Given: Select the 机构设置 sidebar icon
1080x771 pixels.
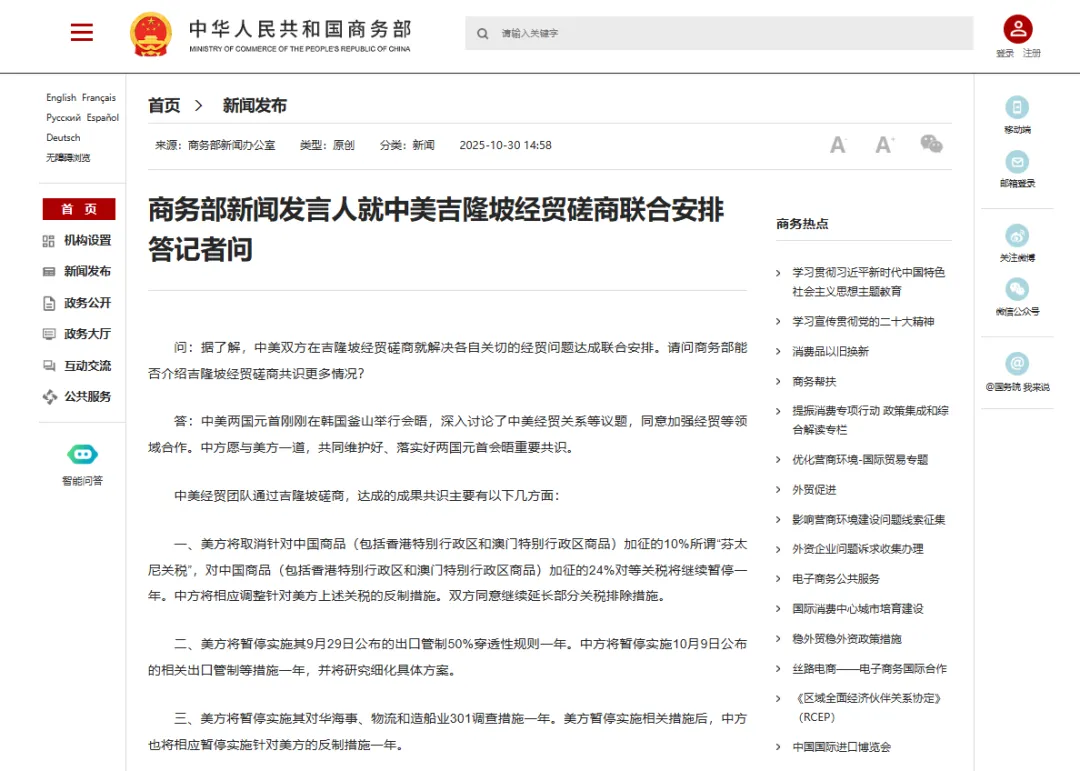Looking at the screenshot, I should 47,240.
